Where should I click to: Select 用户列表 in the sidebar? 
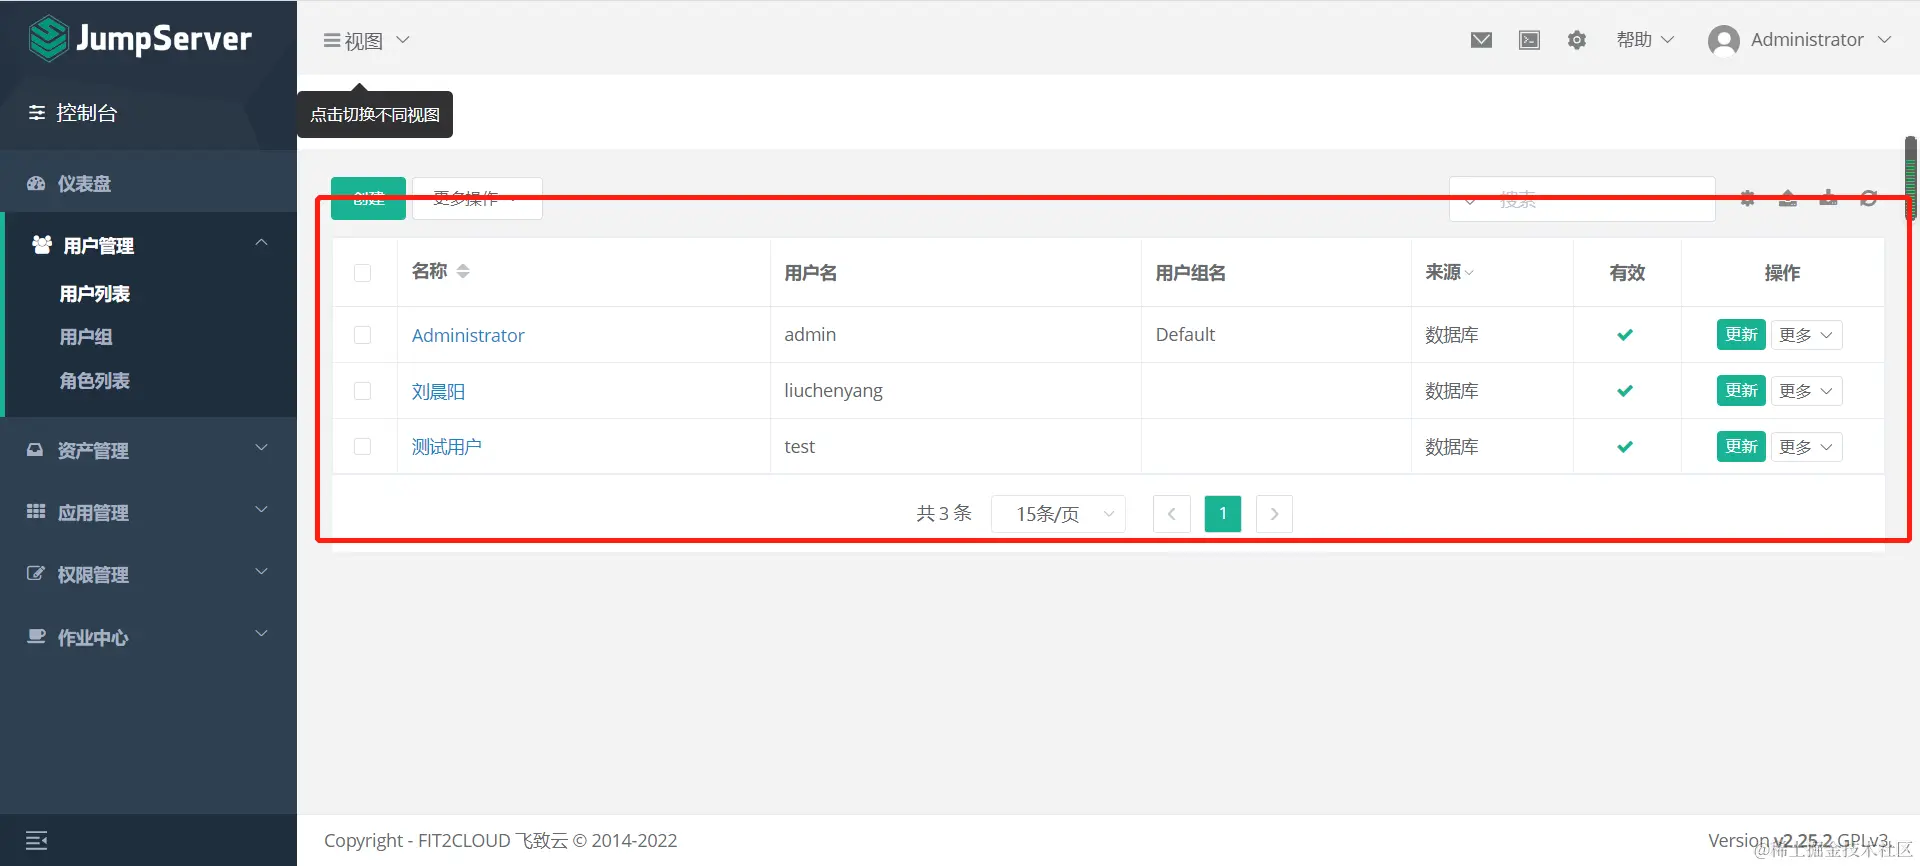(95, 294)
